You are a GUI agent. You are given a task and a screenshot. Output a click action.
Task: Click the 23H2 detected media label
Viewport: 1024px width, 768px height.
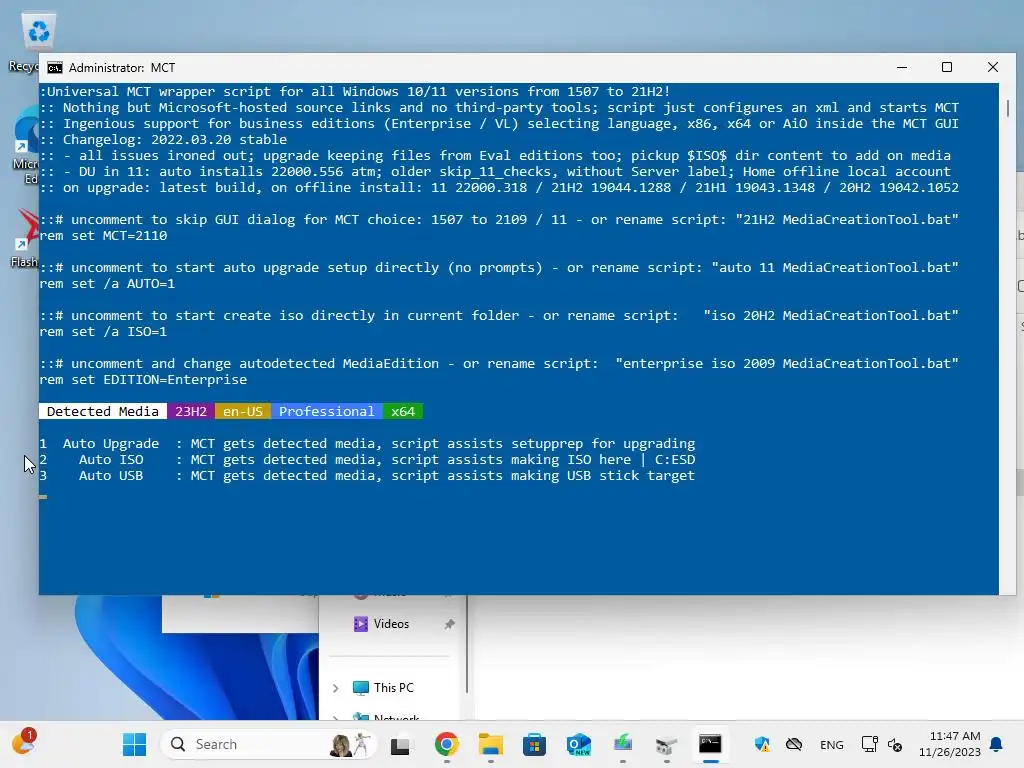191,411
